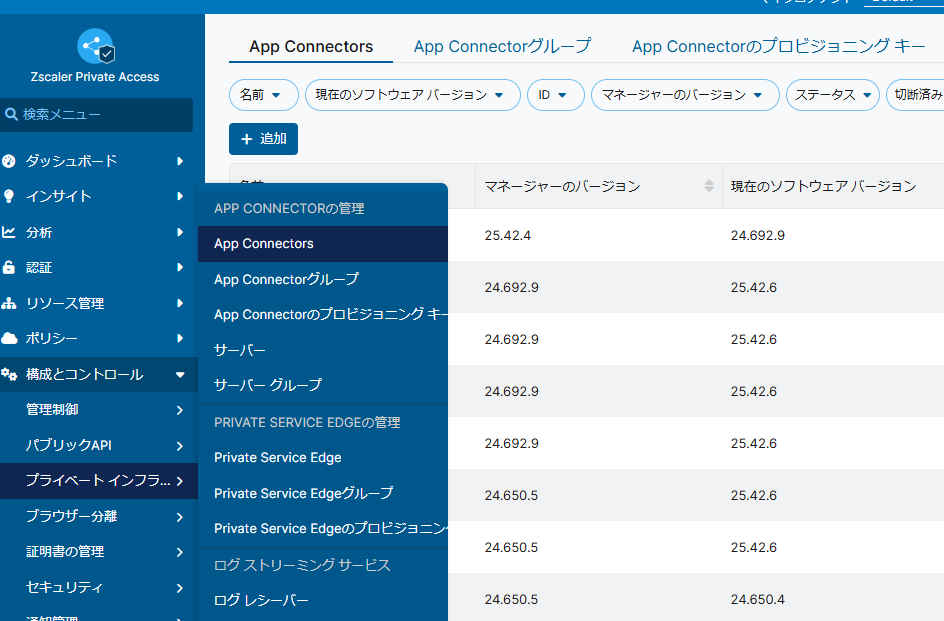Expand the リソース管理 submenu arrow

tap(179, 303)
